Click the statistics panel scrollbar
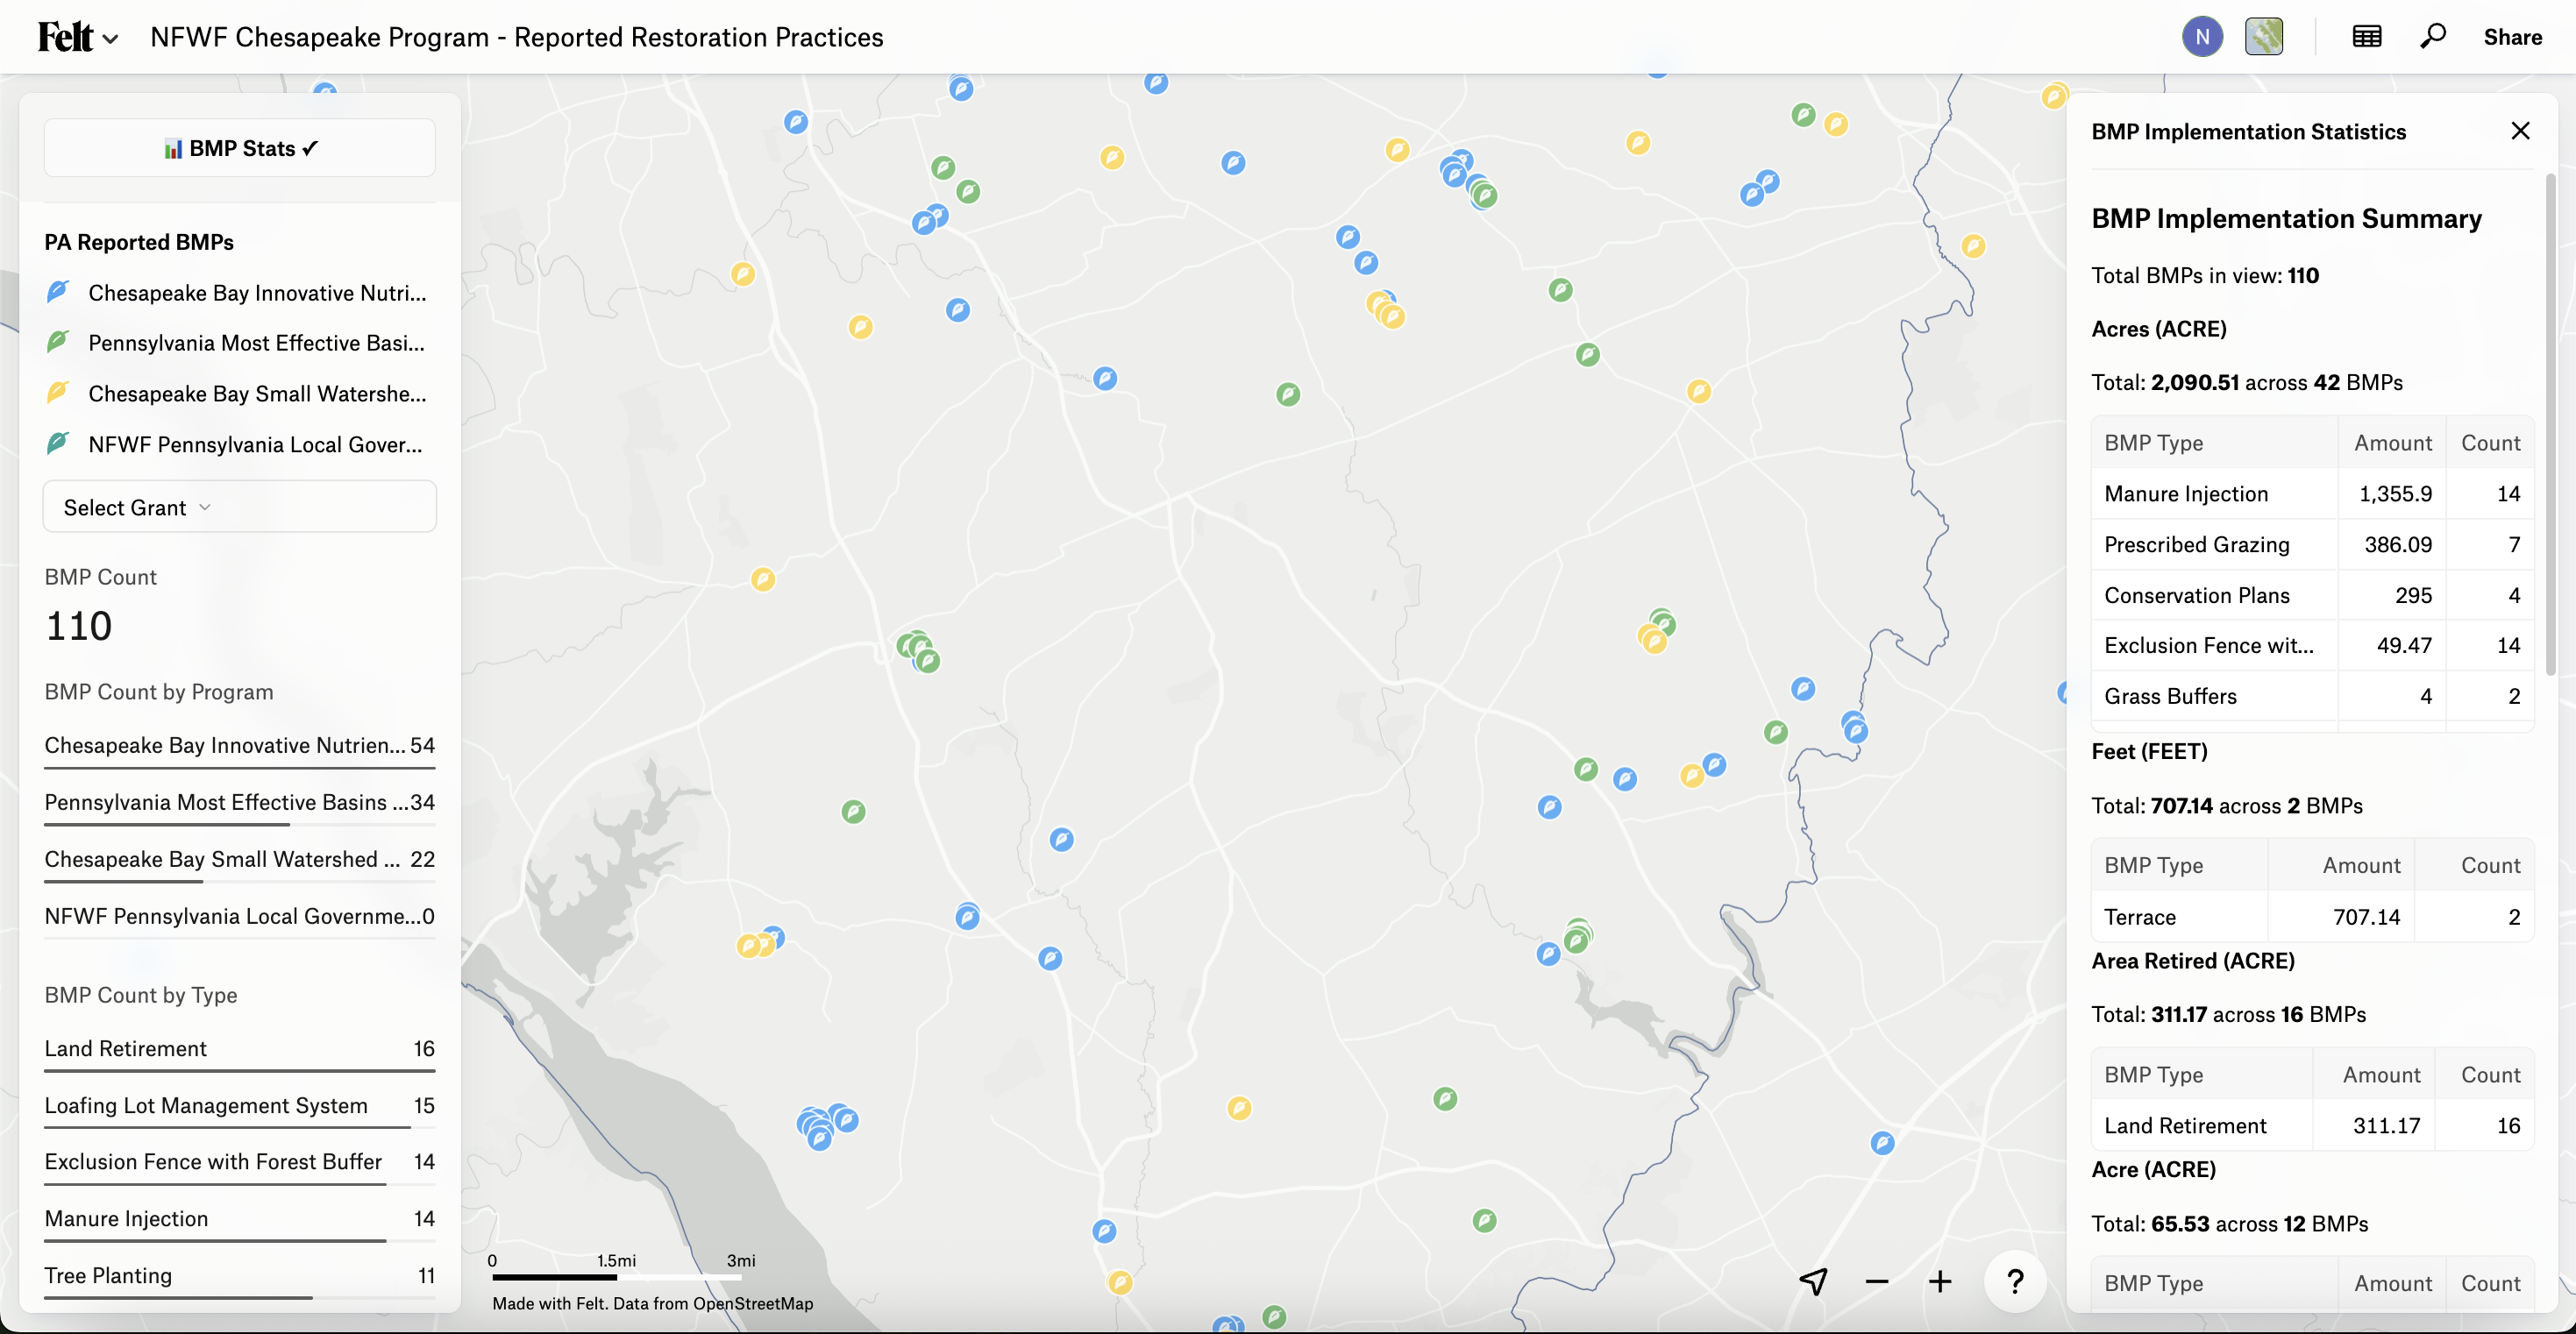2576x1334 pixels. 2550,425
